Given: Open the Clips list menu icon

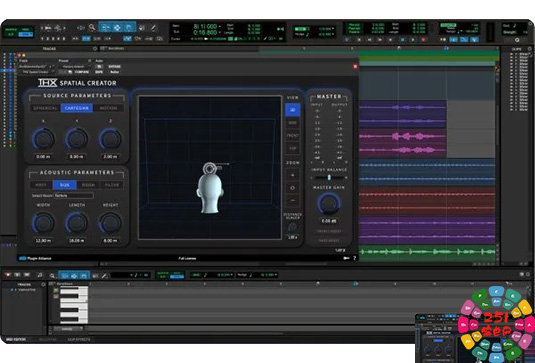Looking at the screenshot, I should (x=530, y=49).
